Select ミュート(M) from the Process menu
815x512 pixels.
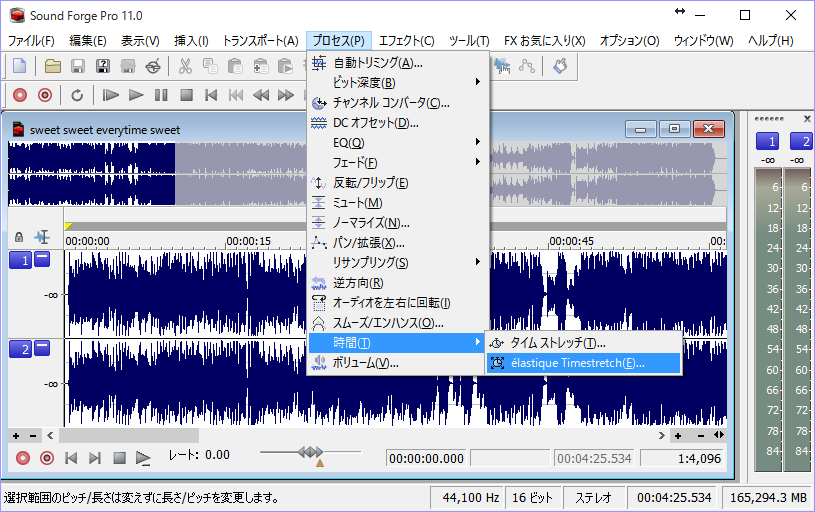[x=398, y=203]
